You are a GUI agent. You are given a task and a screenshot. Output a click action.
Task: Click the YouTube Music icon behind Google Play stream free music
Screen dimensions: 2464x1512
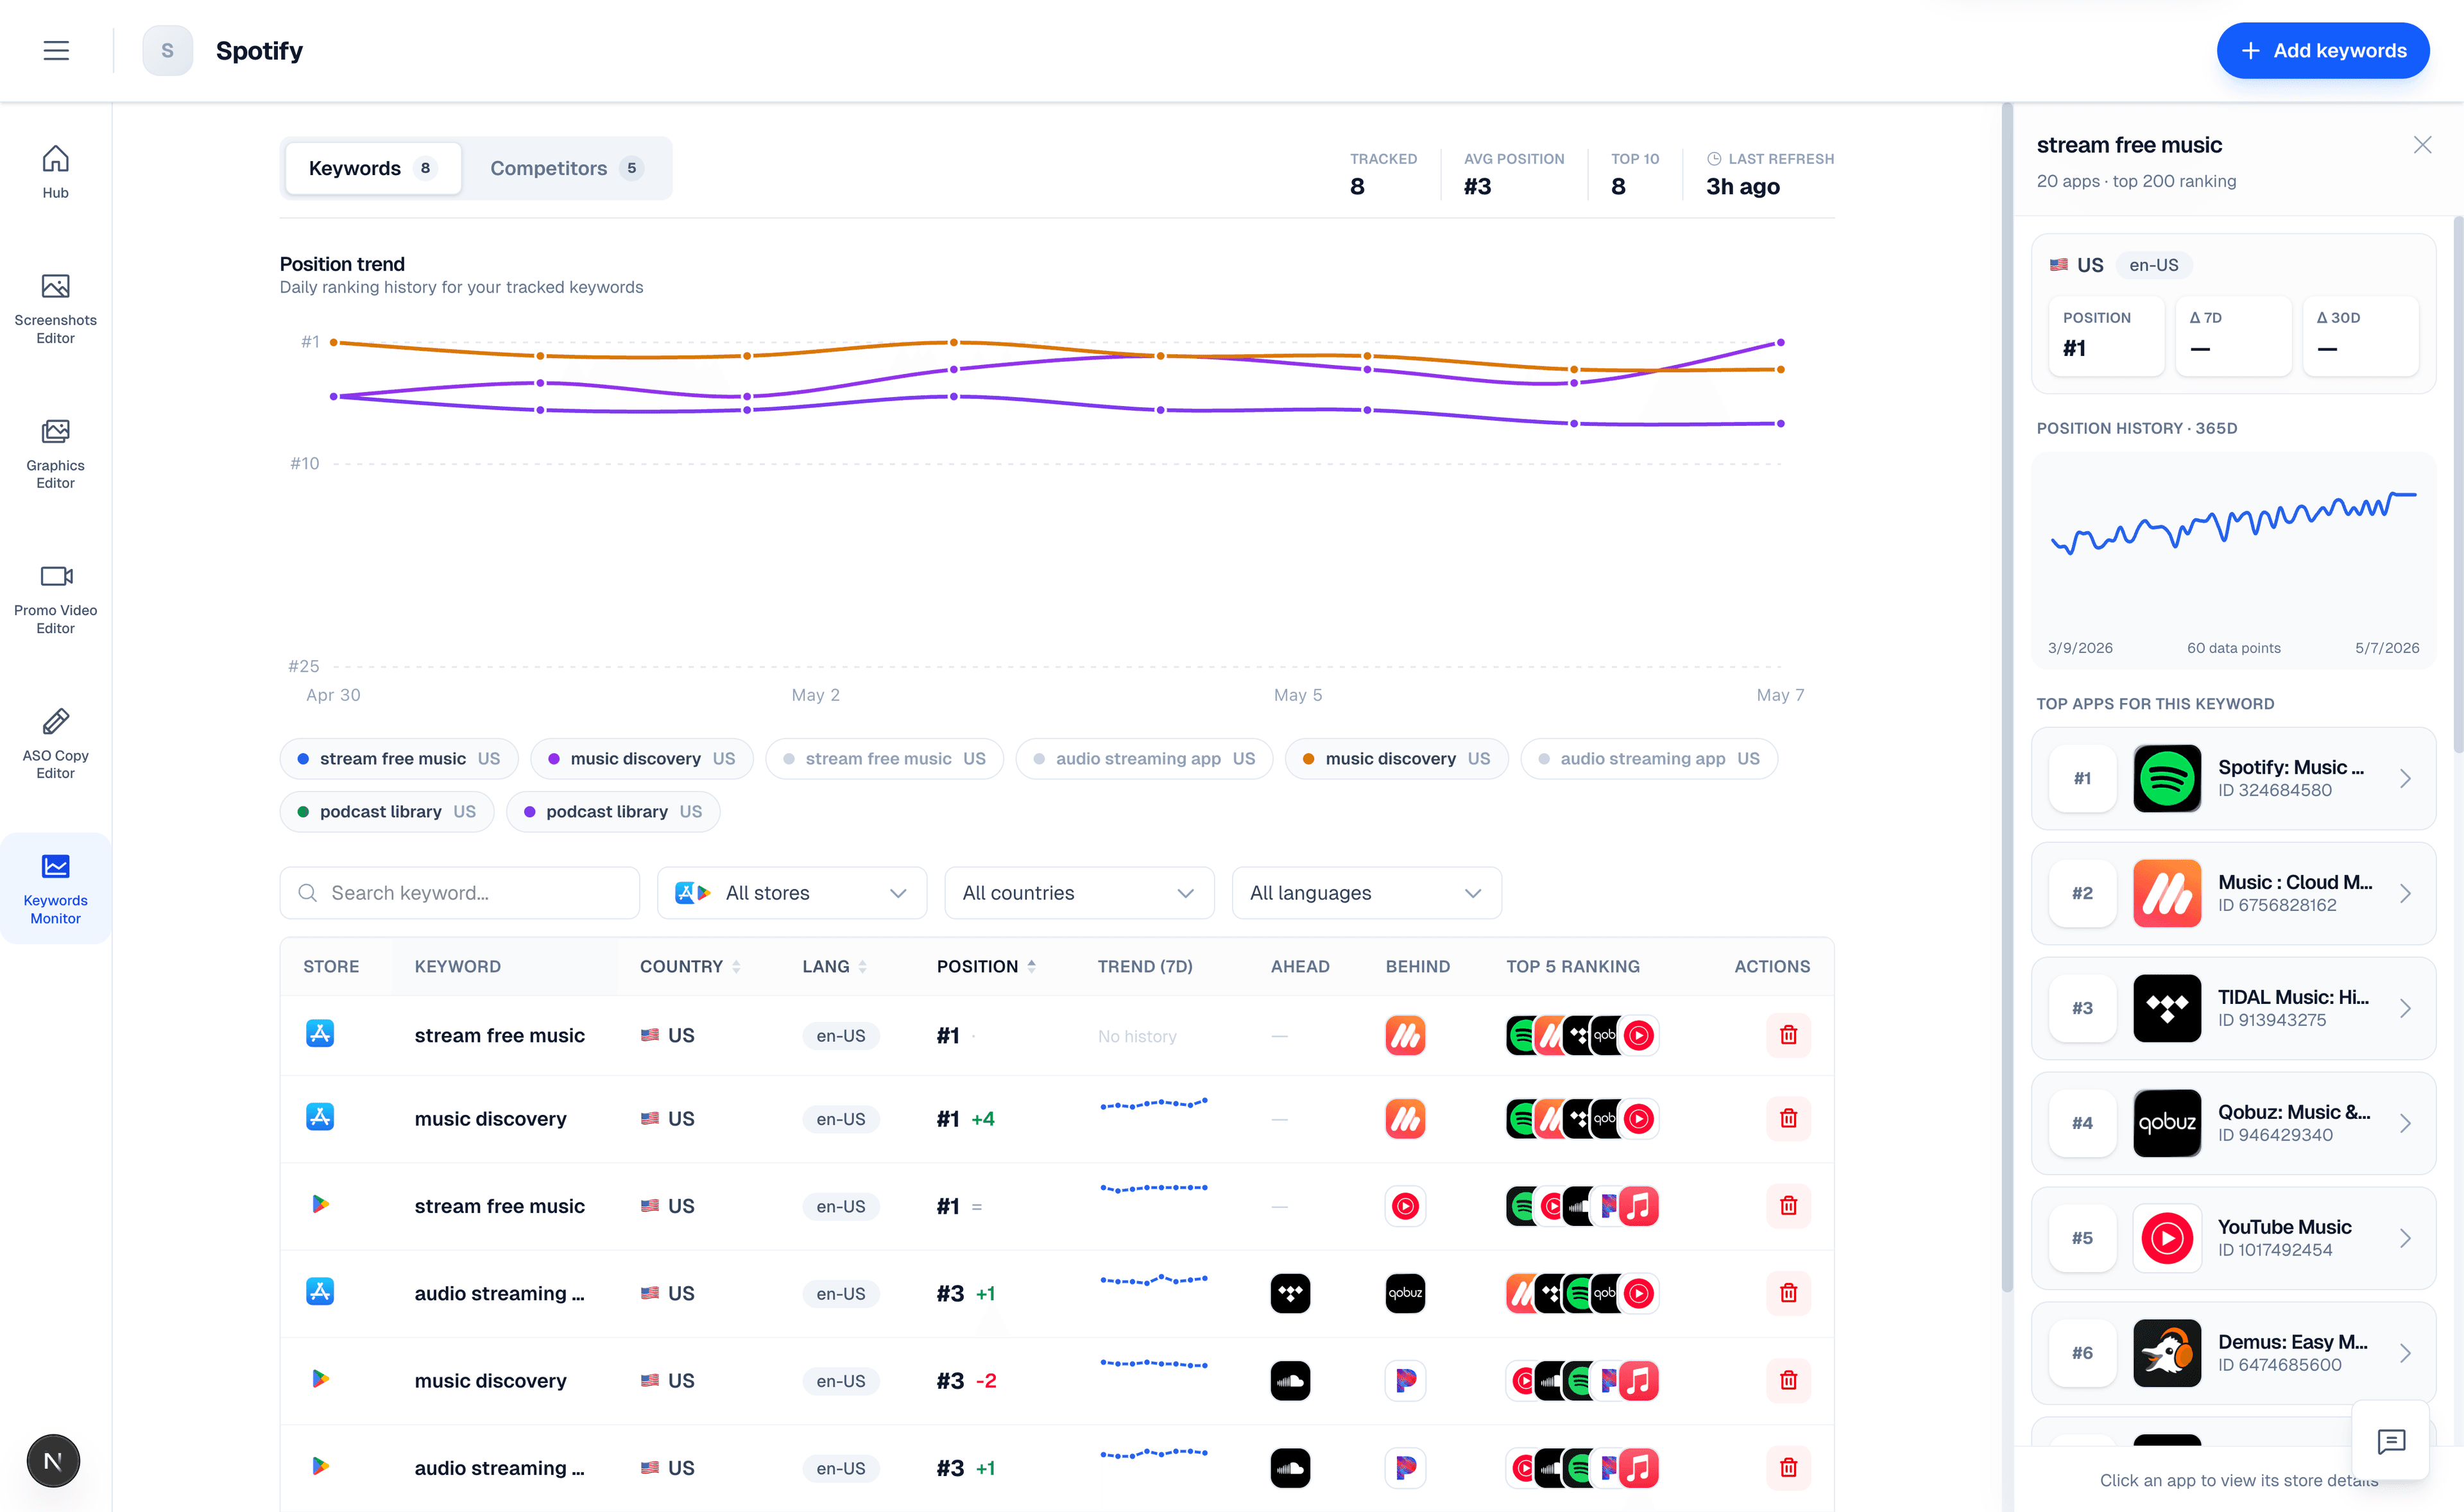[x=1405, y=1206]
